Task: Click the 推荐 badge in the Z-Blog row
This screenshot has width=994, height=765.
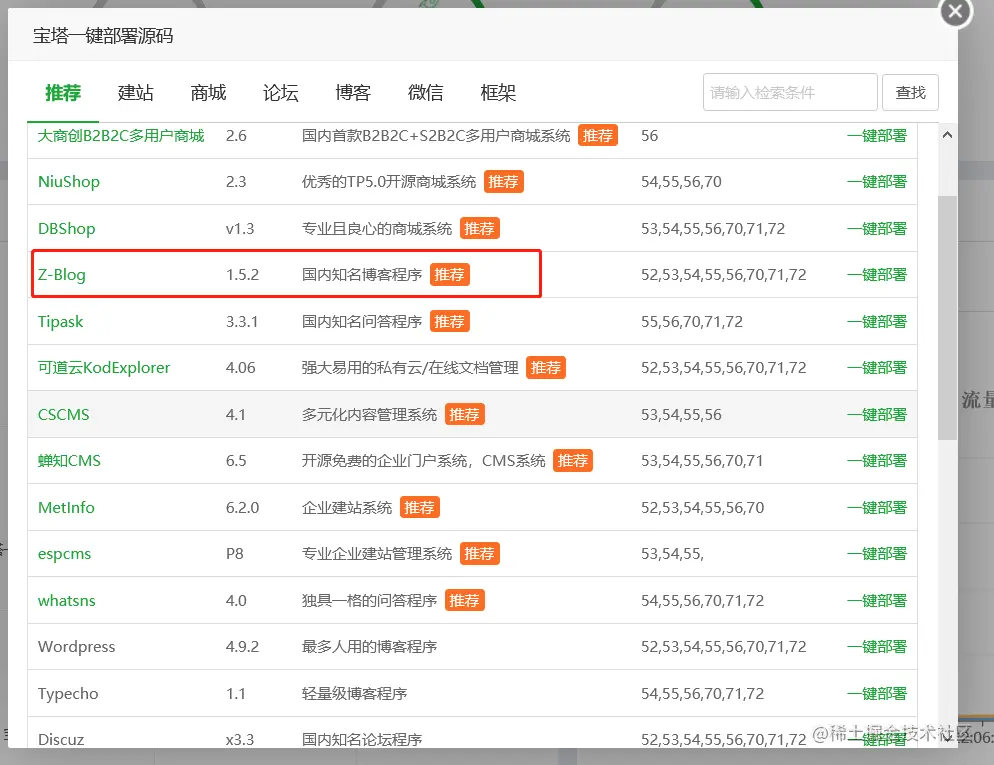Action: tap(449, 274)
